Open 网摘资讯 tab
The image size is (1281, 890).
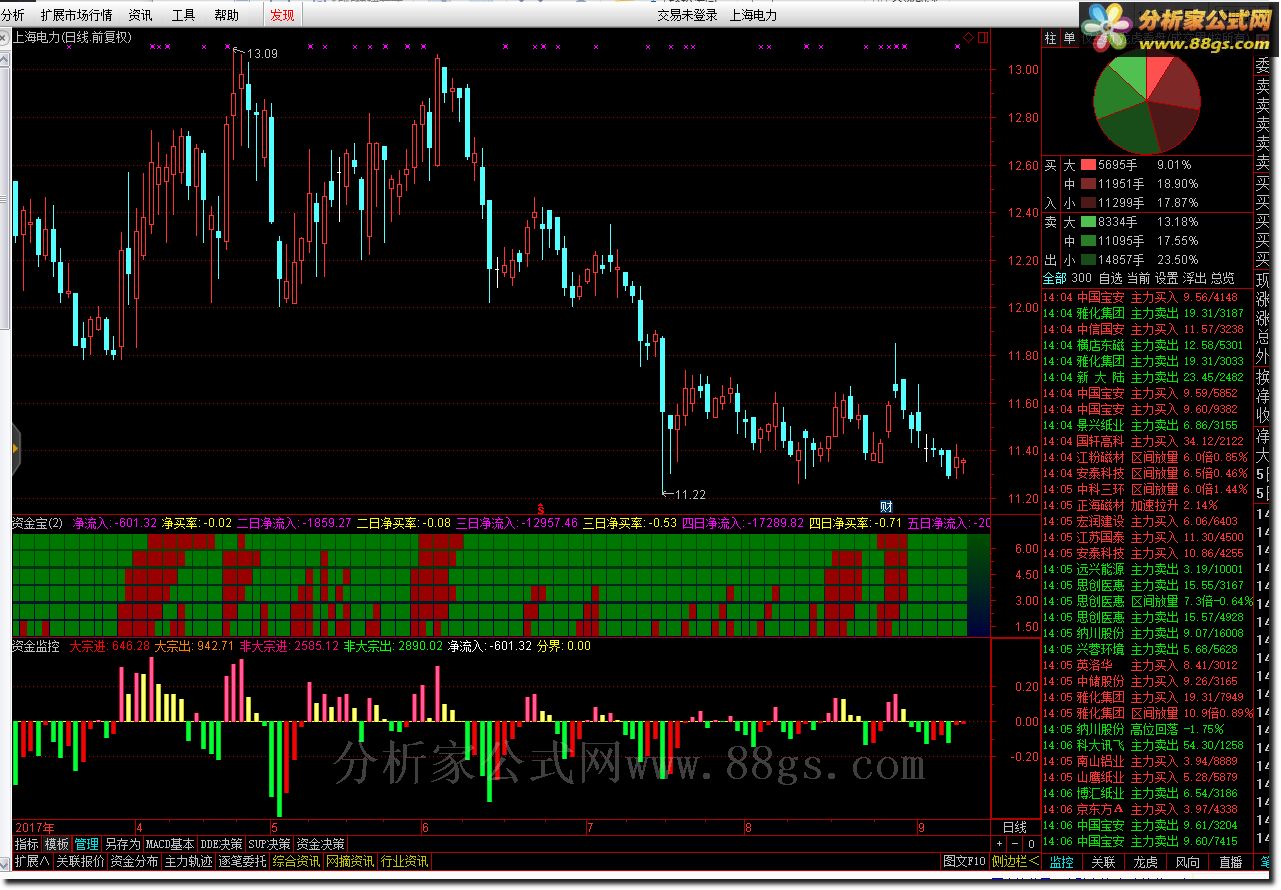pos(350,861)
